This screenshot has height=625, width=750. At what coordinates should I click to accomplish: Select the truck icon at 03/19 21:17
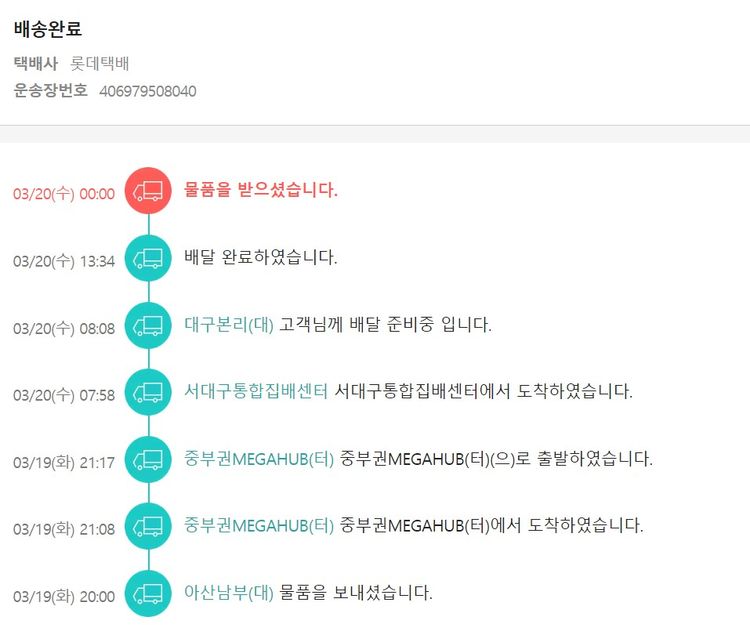pyautogui.click(x=148, y=459)
